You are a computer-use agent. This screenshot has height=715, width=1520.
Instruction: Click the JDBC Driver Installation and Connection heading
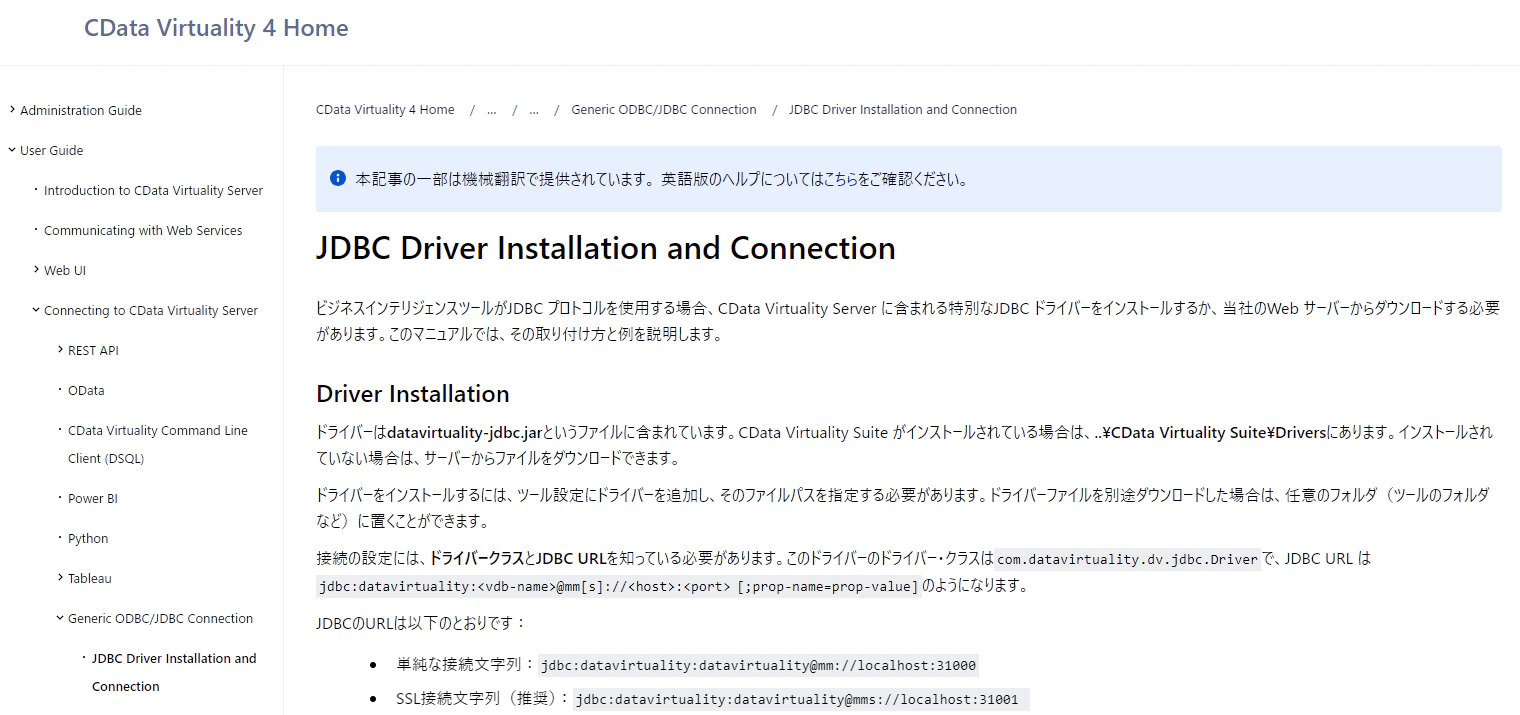coord(606,248)
